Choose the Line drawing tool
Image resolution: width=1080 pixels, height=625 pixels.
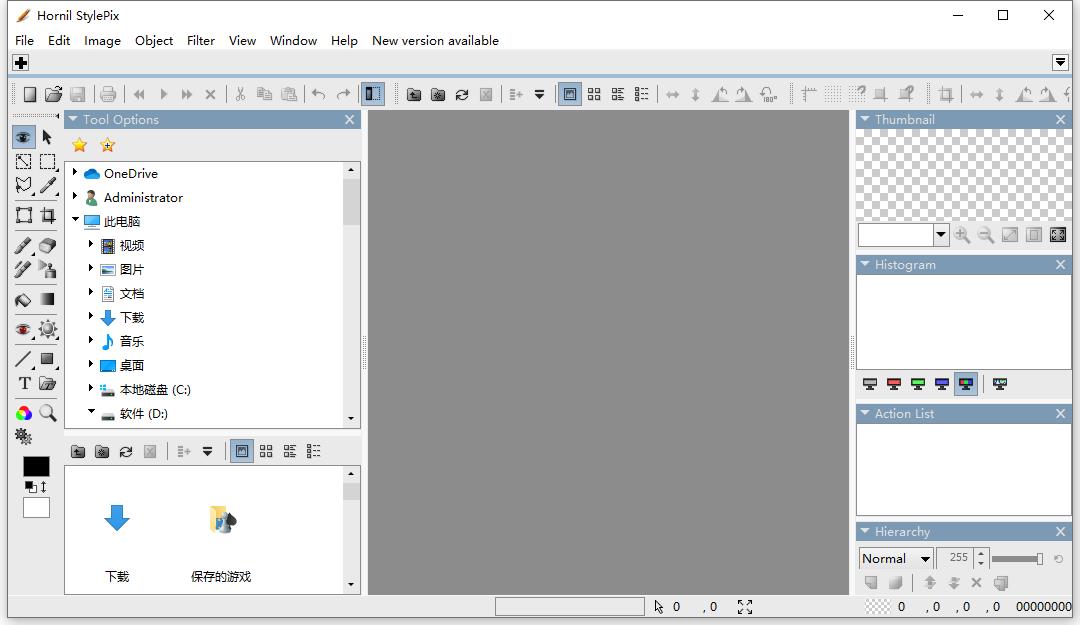(x=24, y=359)
